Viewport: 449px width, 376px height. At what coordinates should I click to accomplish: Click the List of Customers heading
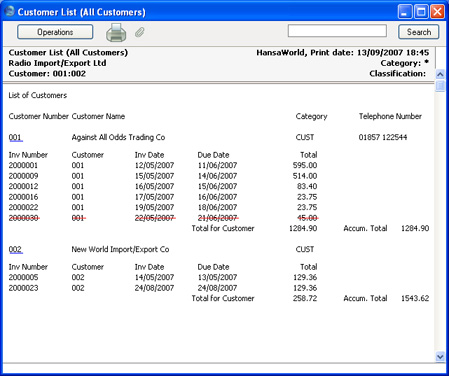point(38,95)
